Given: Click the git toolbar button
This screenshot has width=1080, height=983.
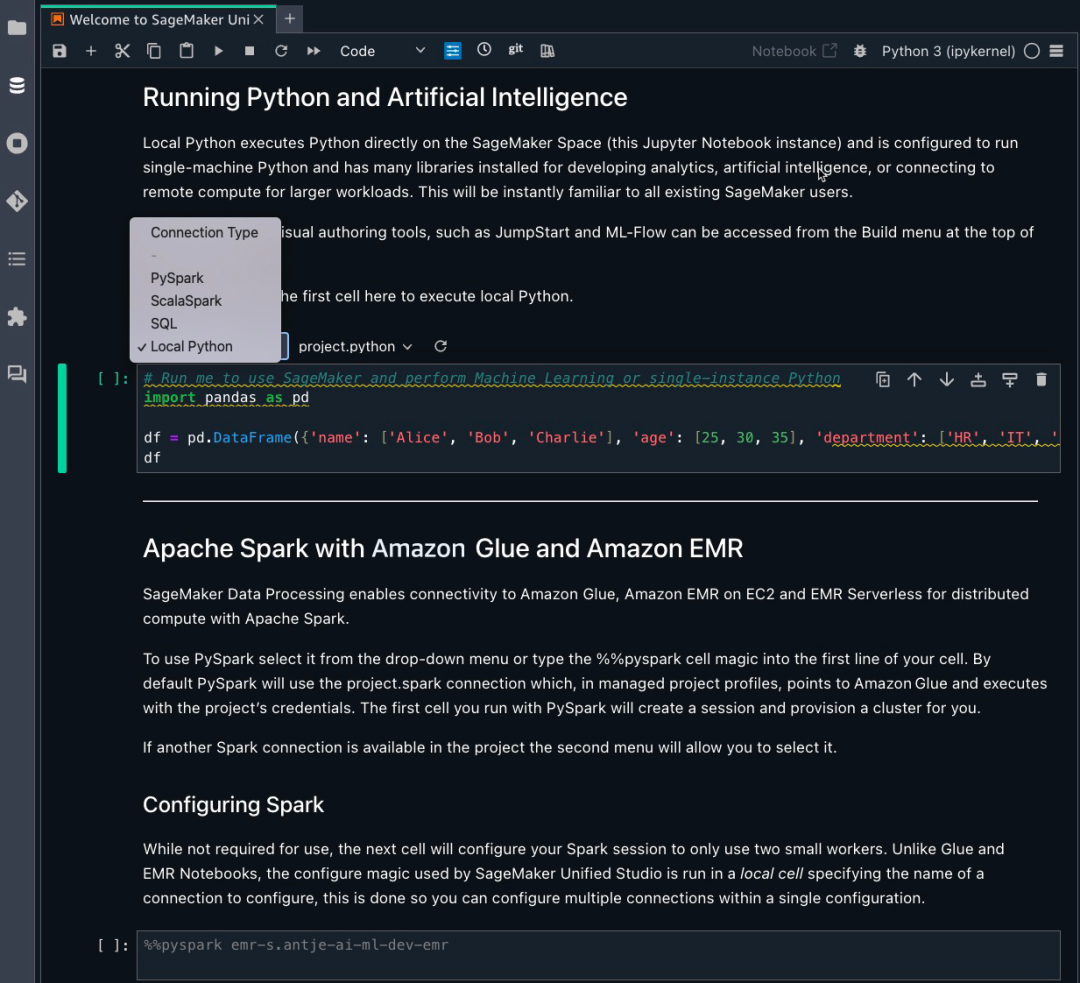Looking at the screenshot, I should (x=515, y=50).
